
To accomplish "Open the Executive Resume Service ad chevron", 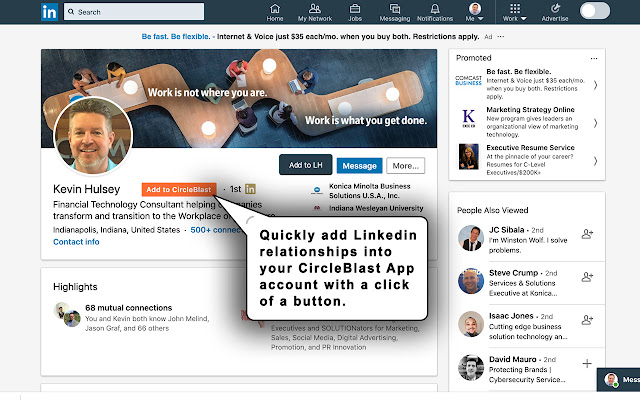I will [596, 161].
